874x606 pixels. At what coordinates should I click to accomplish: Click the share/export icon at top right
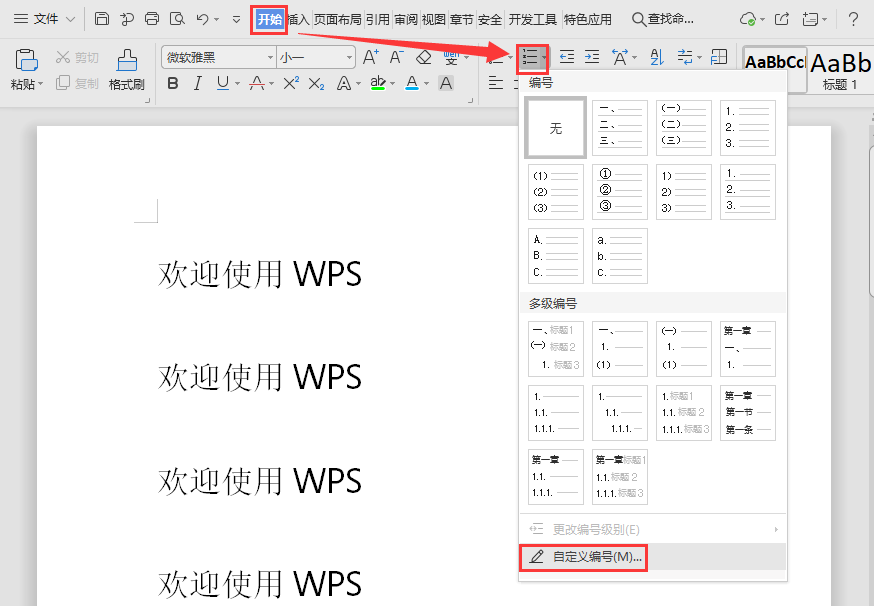[x=782, y=19]
